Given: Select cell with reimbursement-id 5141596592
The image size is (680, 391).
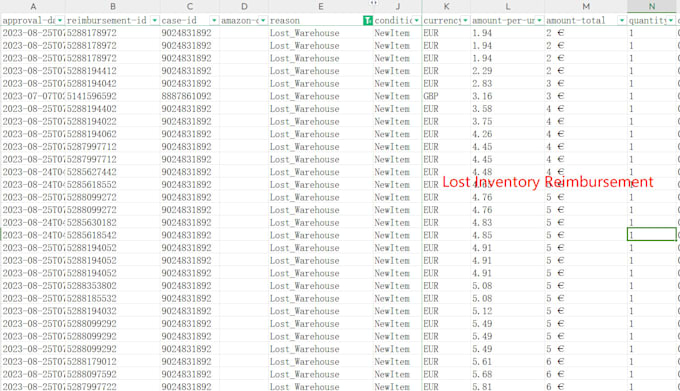Looking at the screenshot, I should 113,96.
